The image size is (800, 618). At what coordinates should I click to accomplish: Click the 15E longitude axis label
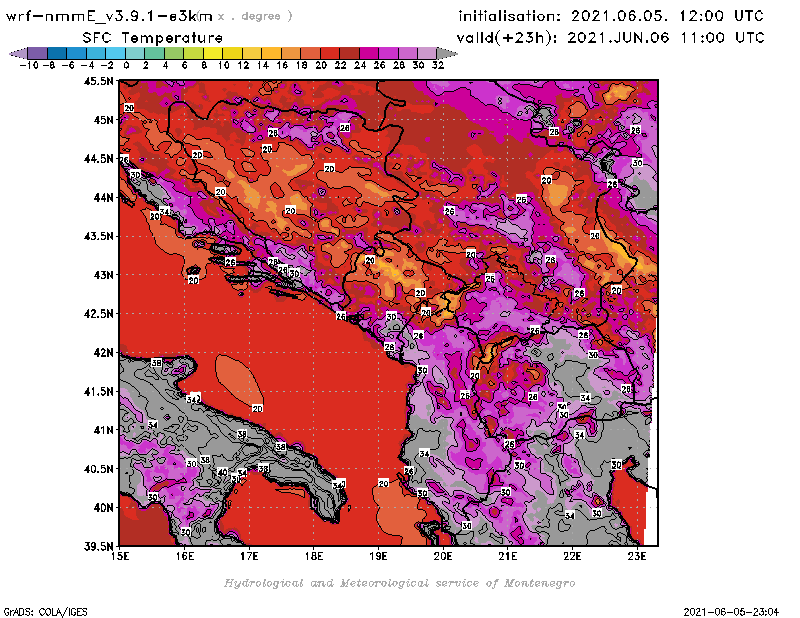pyautogui.click(x=120, y=556)
